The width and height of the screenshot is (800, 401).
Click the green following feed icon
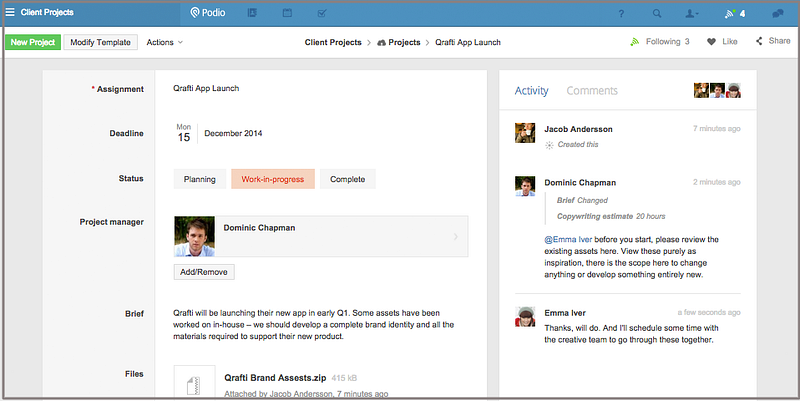pos(635,42)
